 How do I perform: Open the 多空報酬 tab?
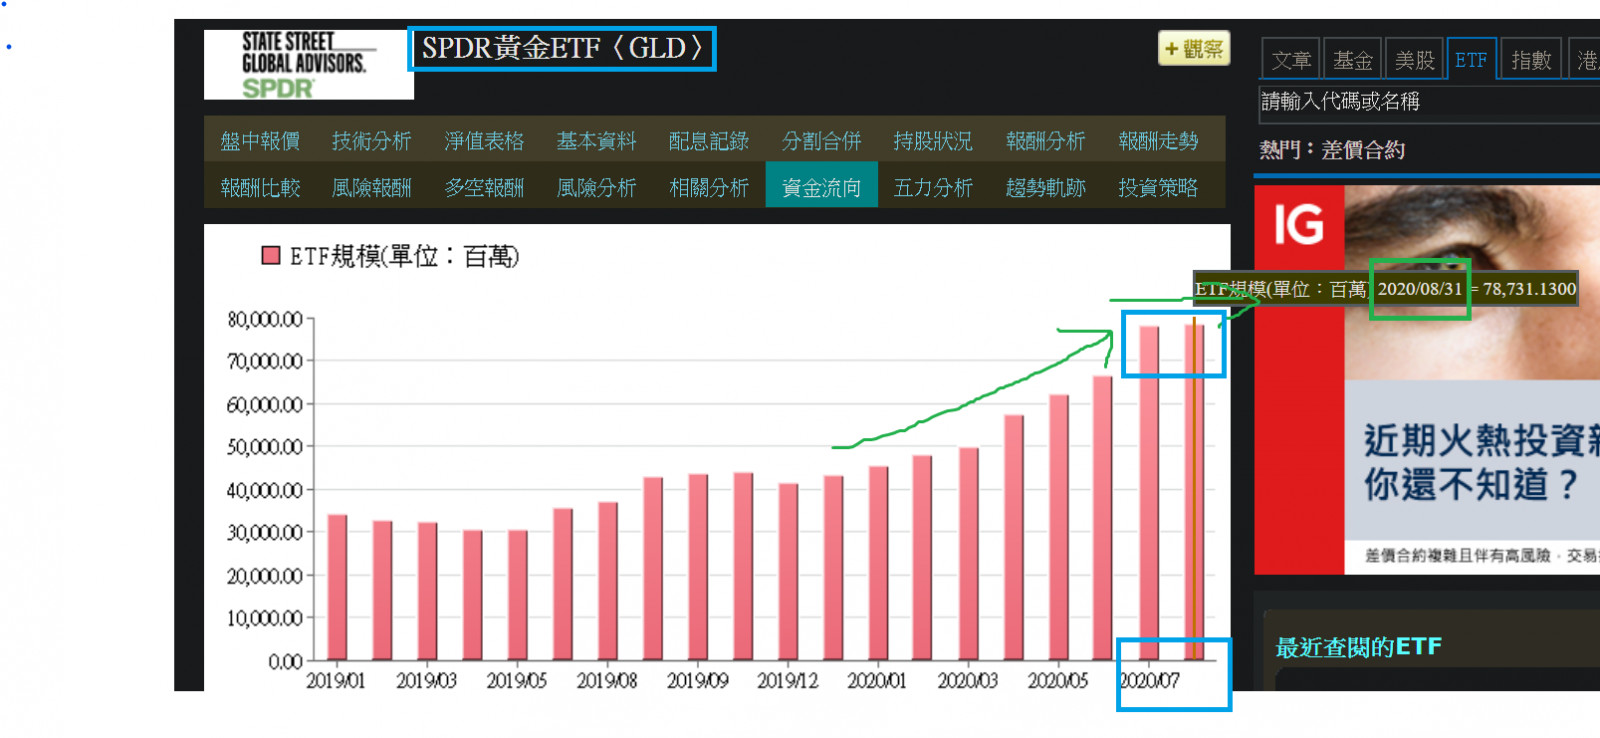[484, 187]
